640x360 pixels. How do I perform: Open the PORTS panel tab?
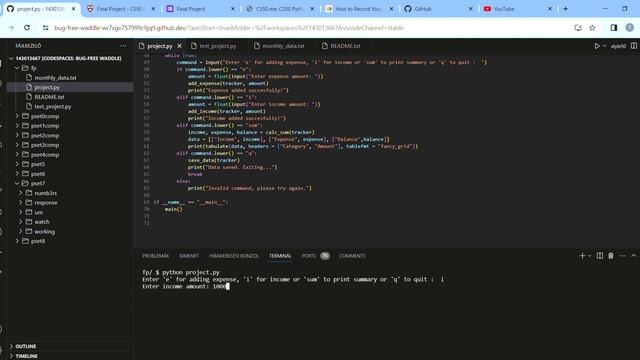(309, 256)
